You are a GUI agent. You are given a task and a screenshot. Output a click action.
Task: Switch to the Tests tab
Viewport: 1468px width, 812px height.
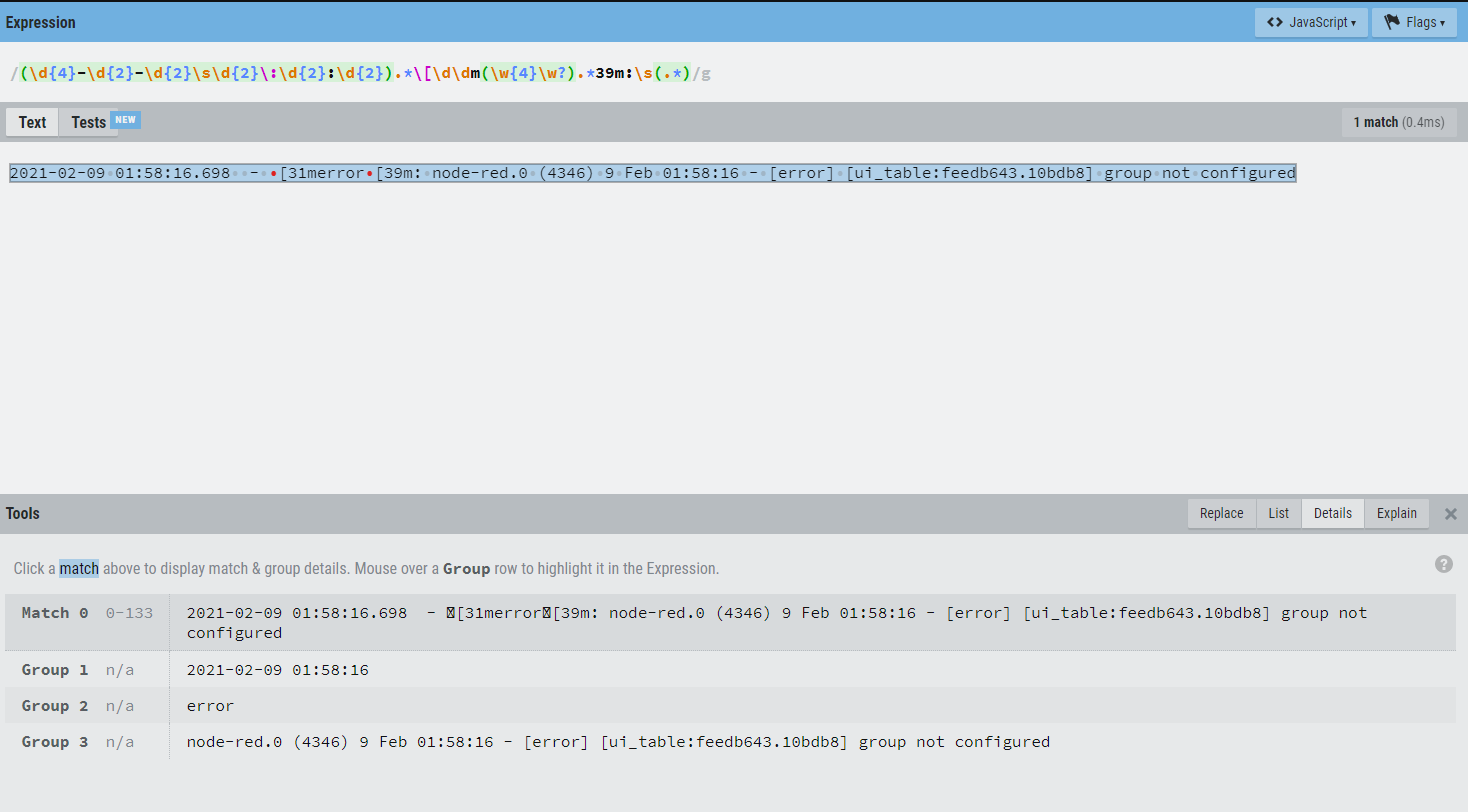(x=88, y=122)
